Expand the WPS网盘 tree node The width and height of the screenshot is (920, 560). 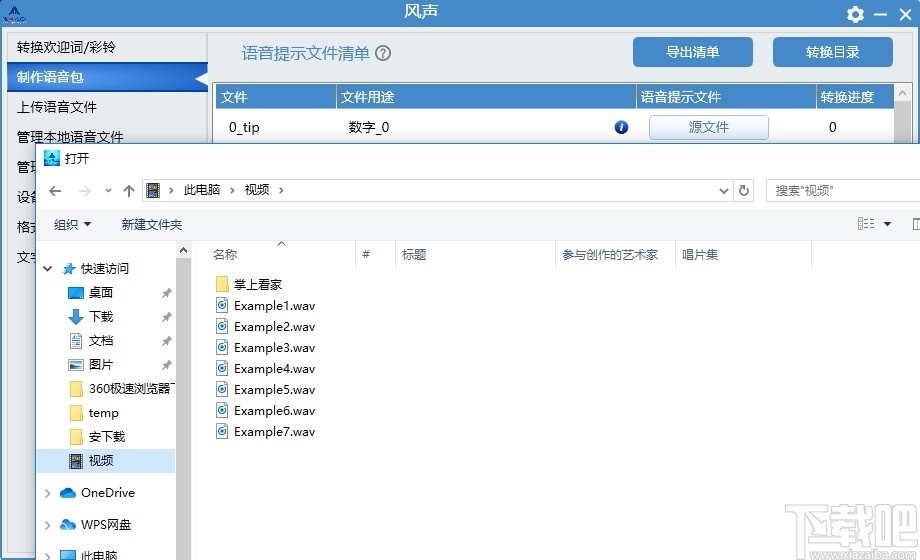coord(48,525)
